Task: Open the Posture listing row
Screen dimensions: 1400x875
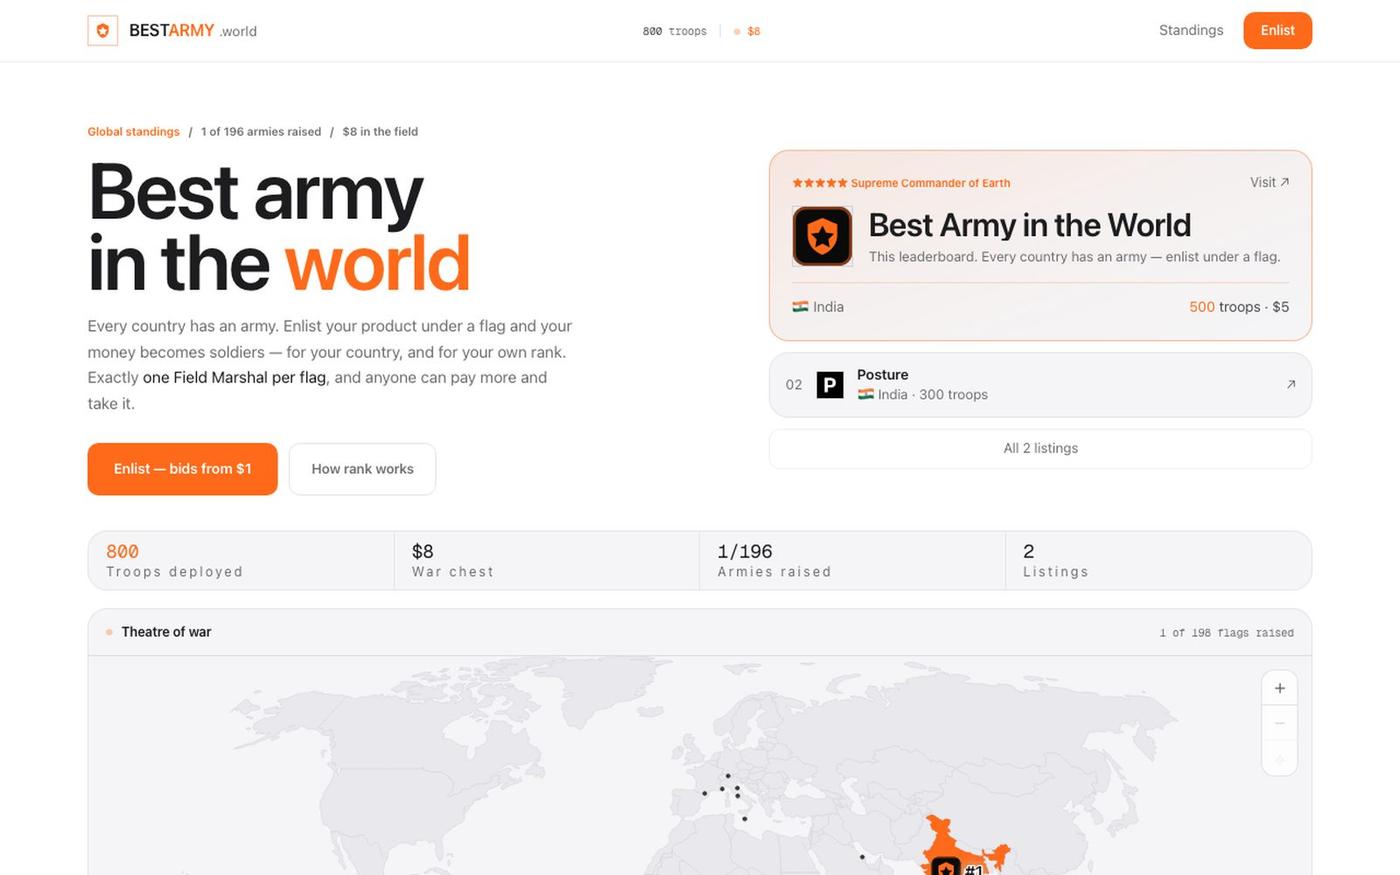Action: click(x=1040, y=385)
